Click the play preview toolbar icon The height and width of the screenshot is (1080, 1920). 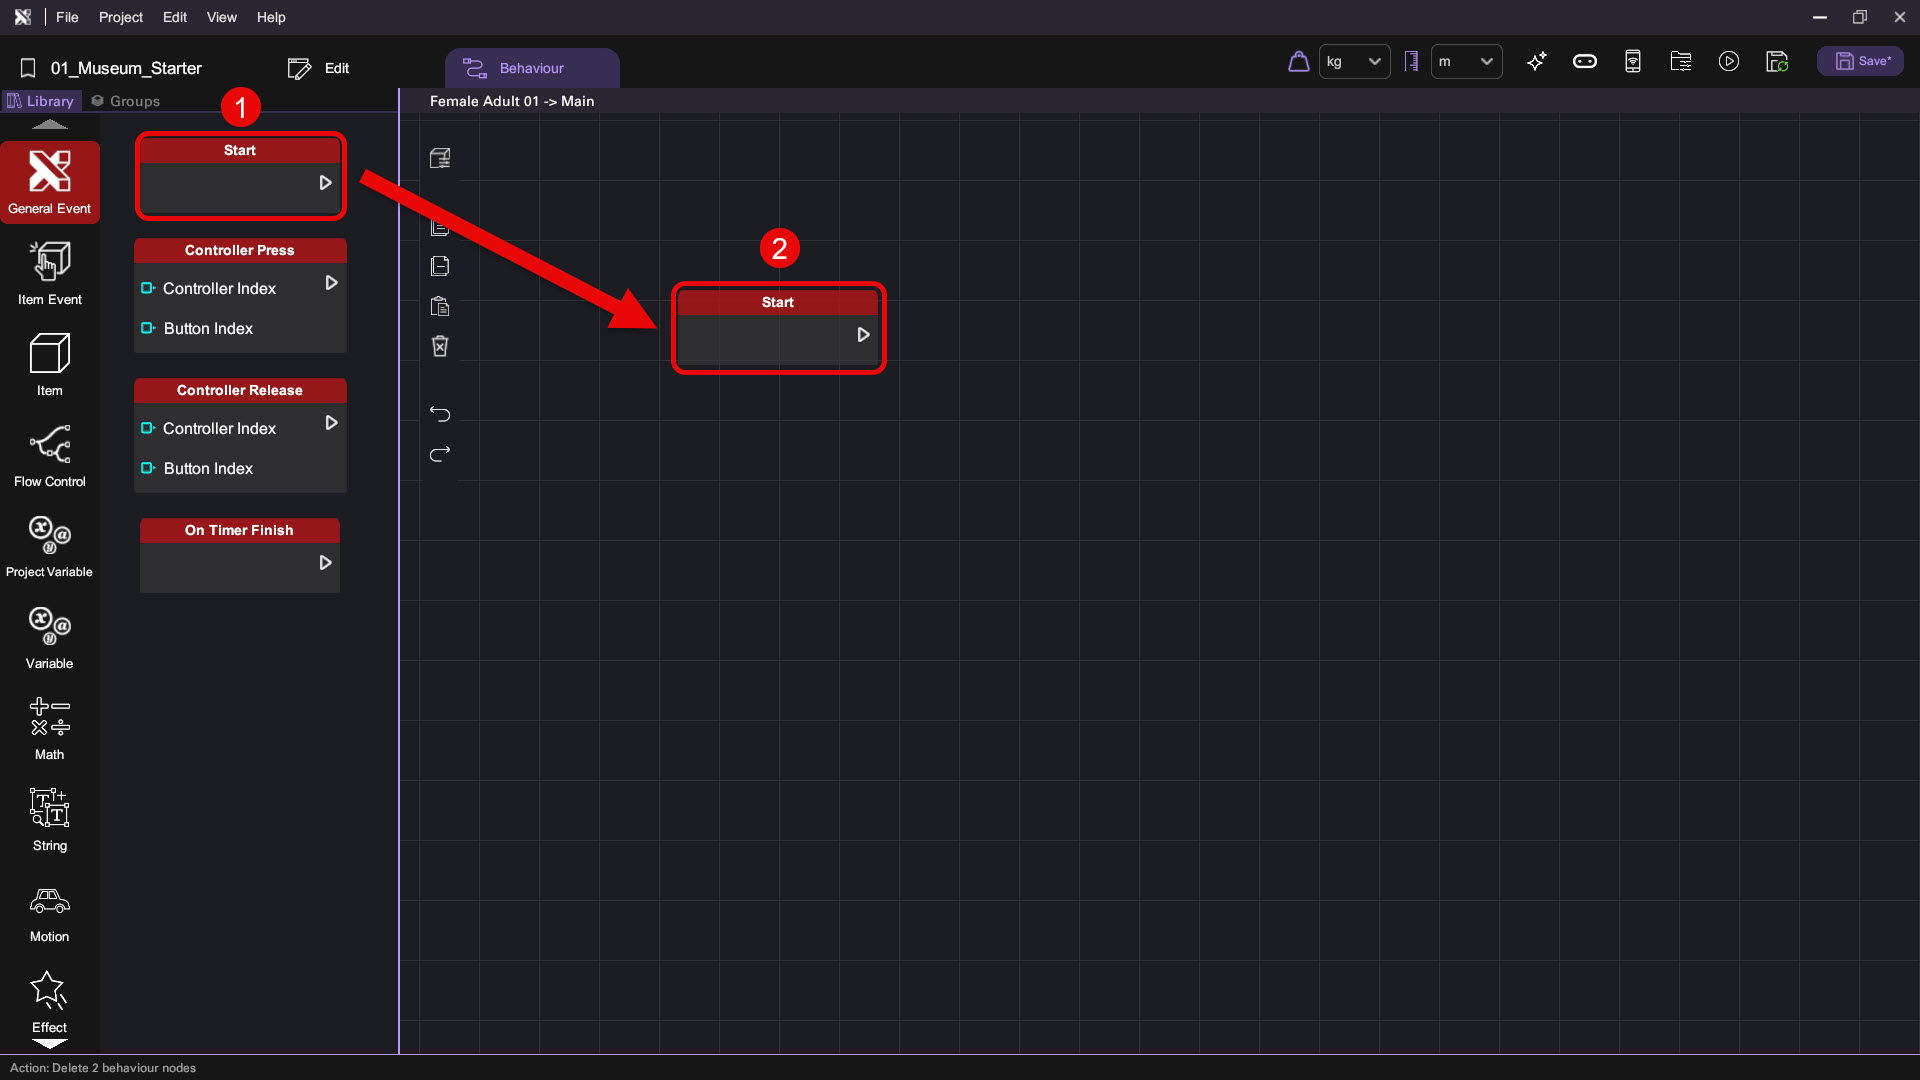pyautogui.click(x=1728, y=62)
